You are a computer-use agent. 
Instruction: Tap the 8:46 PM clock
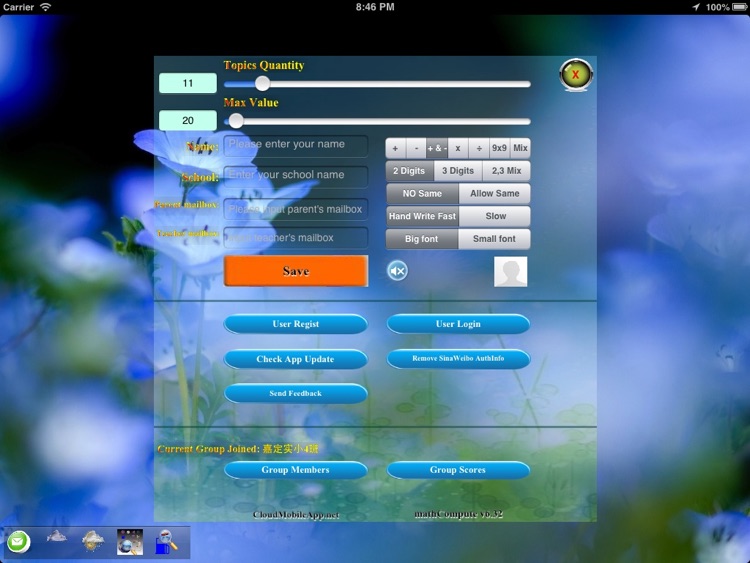[375, 7]
